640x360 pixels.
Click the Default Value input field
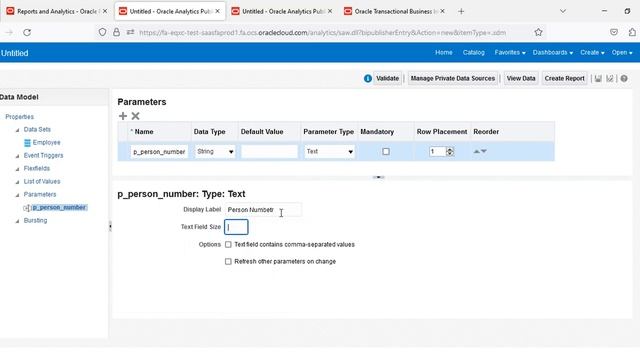pyautogui.click(x=269, y=151)
